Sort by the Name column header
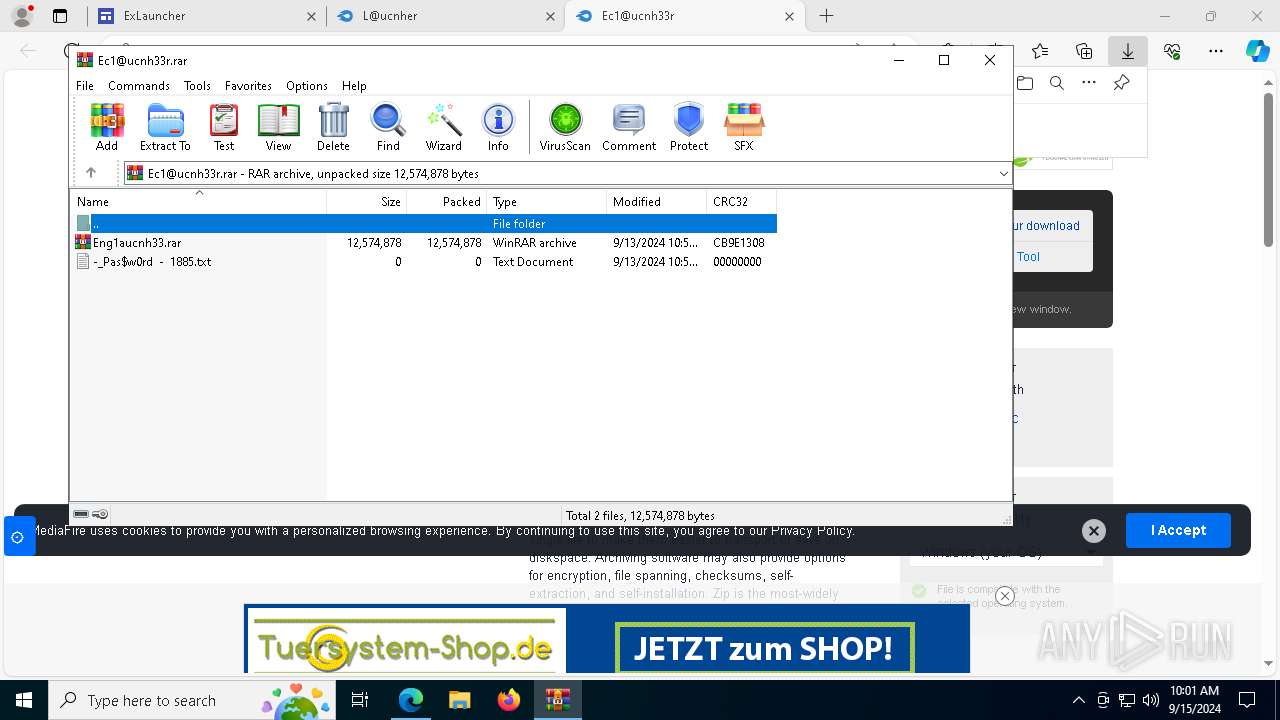Screen dimensions: 1280x720 (x=198, y=201)
